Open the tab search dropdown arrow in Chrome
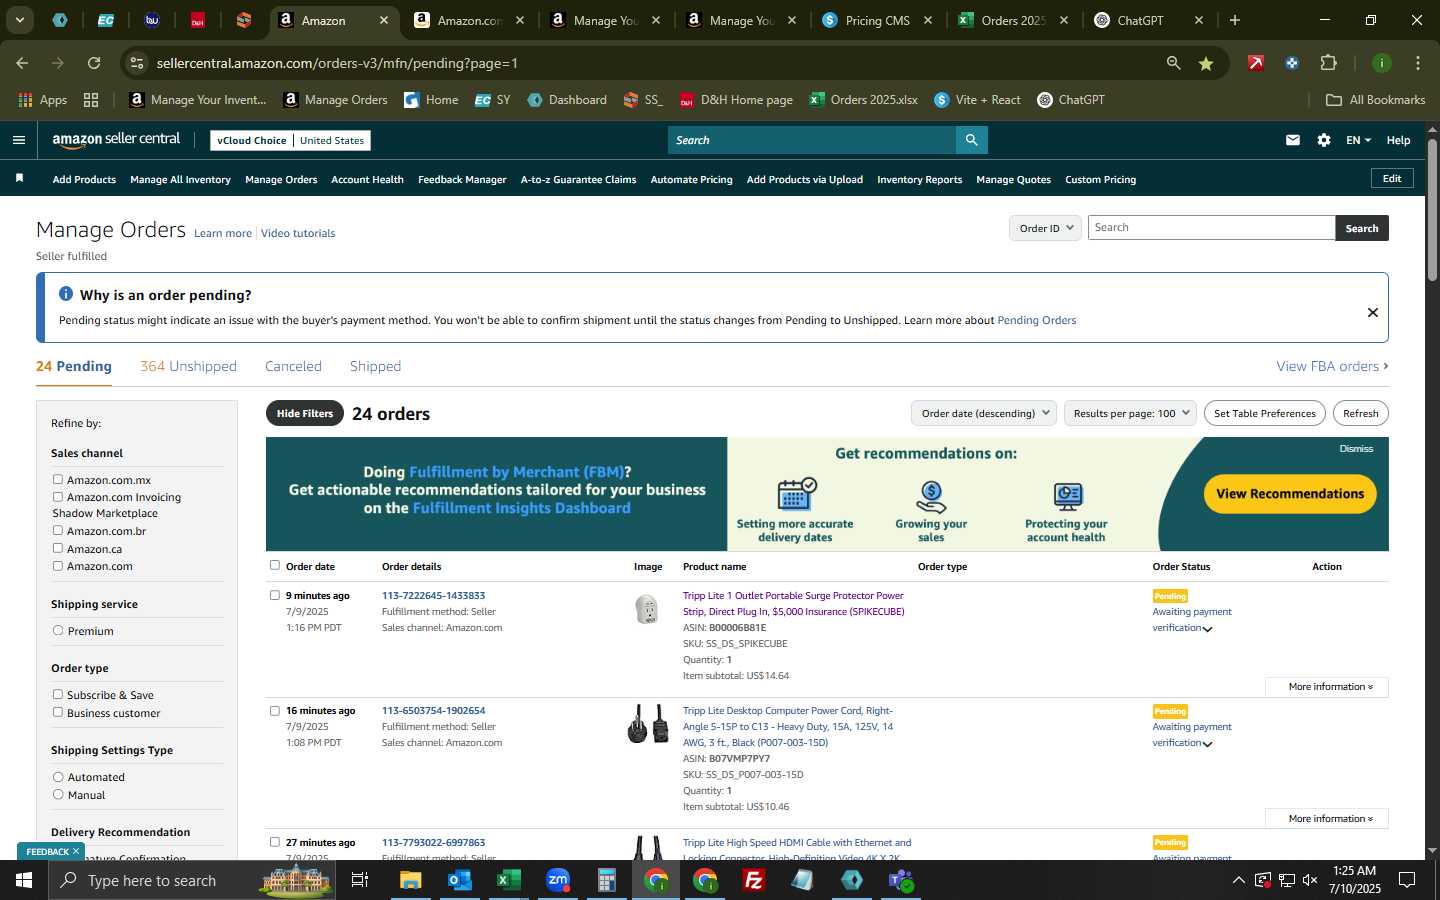Image resolution: width=1440 pixels, height=900 pixels. point(20,20)
